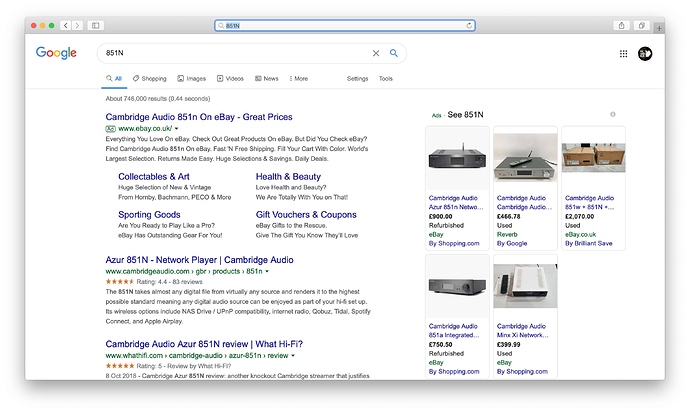Open the £2,070.00 boxed product image
690x413 pixels.
pyautogui.click(x=593, y=158)
